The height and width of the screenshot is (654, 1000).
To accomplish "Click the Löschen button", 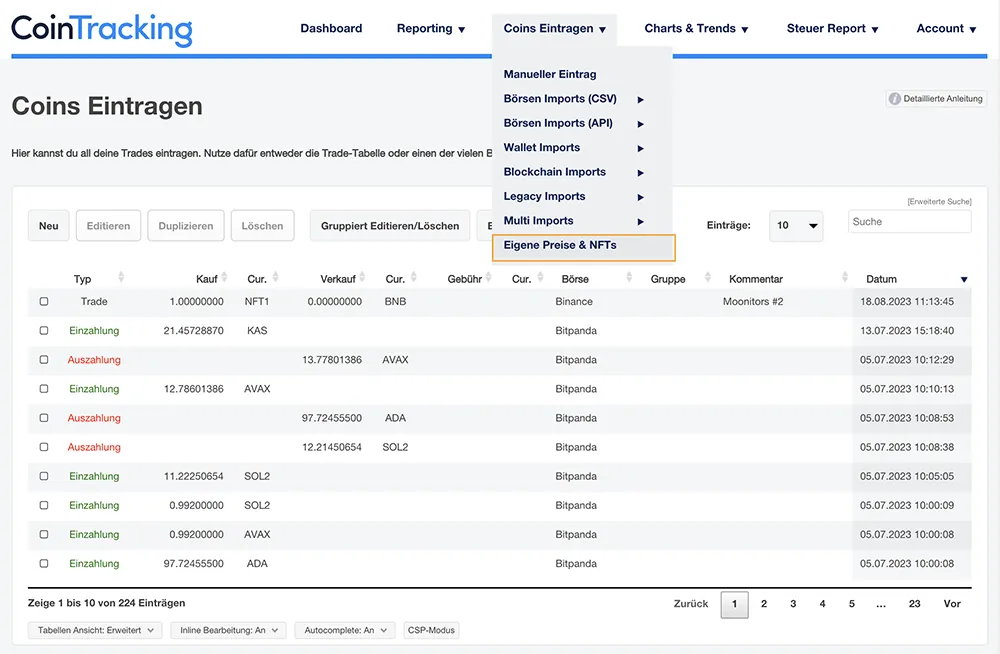I will click(x=262, y=226).
